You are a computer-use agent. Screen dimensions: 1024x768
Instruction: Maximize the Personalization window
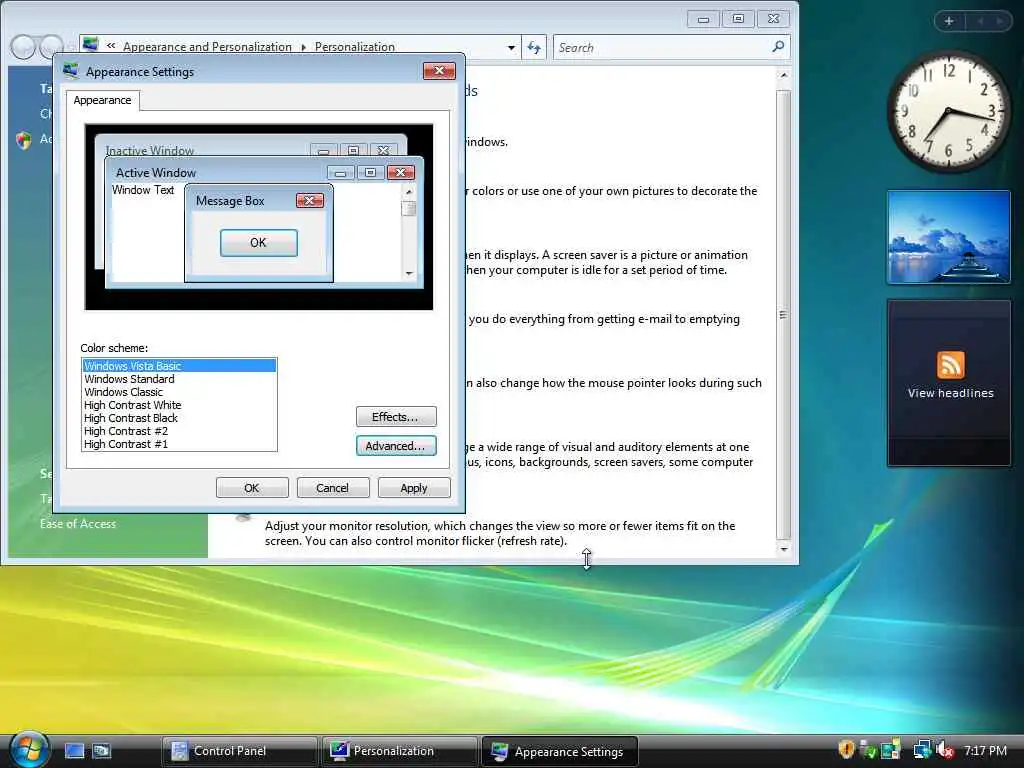tap(738, 19)
